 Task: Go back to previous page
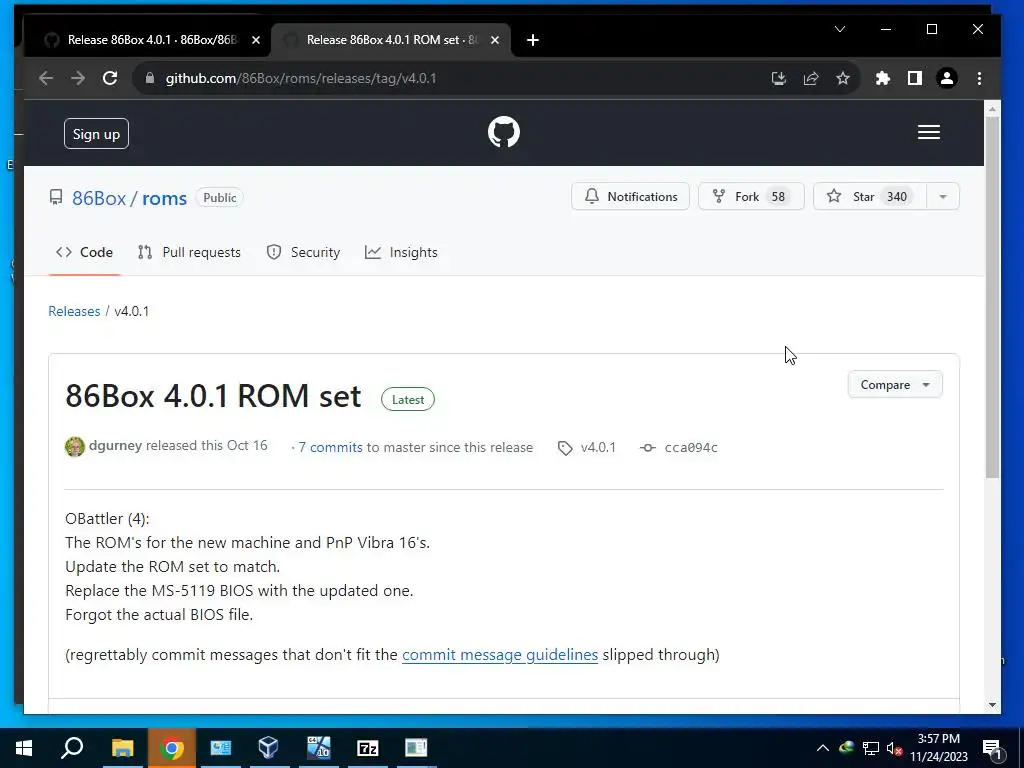coord(46,78)
